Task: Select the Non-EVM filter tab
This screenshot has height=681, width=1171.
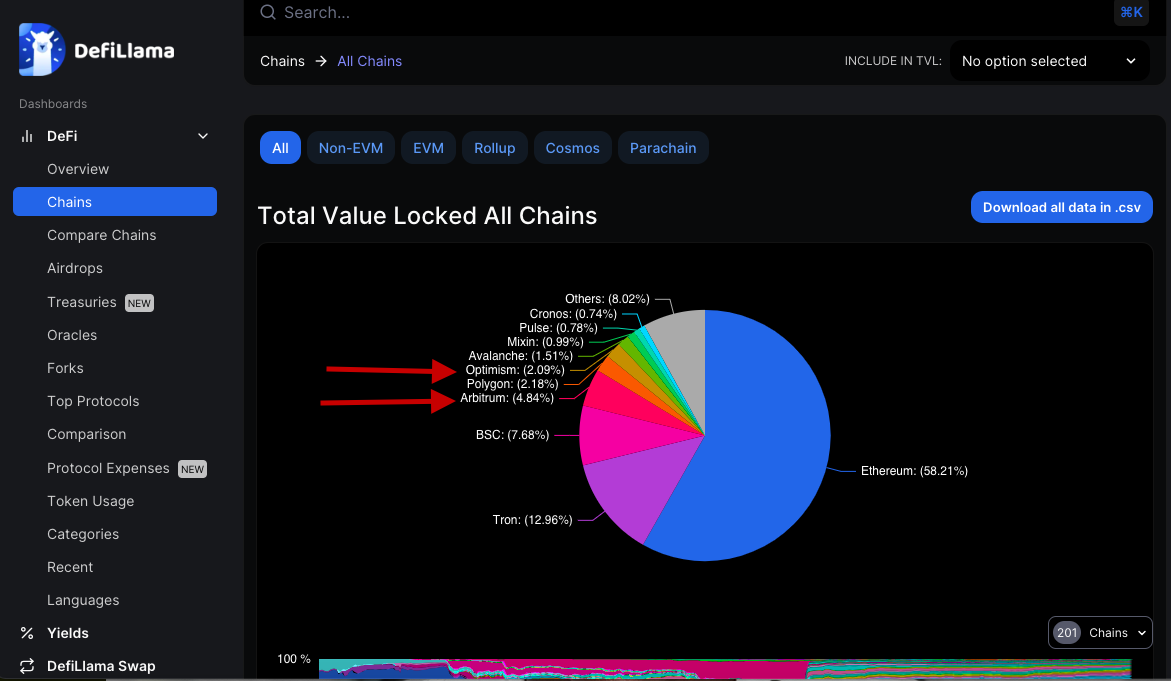Action: [x=351, y=148]
